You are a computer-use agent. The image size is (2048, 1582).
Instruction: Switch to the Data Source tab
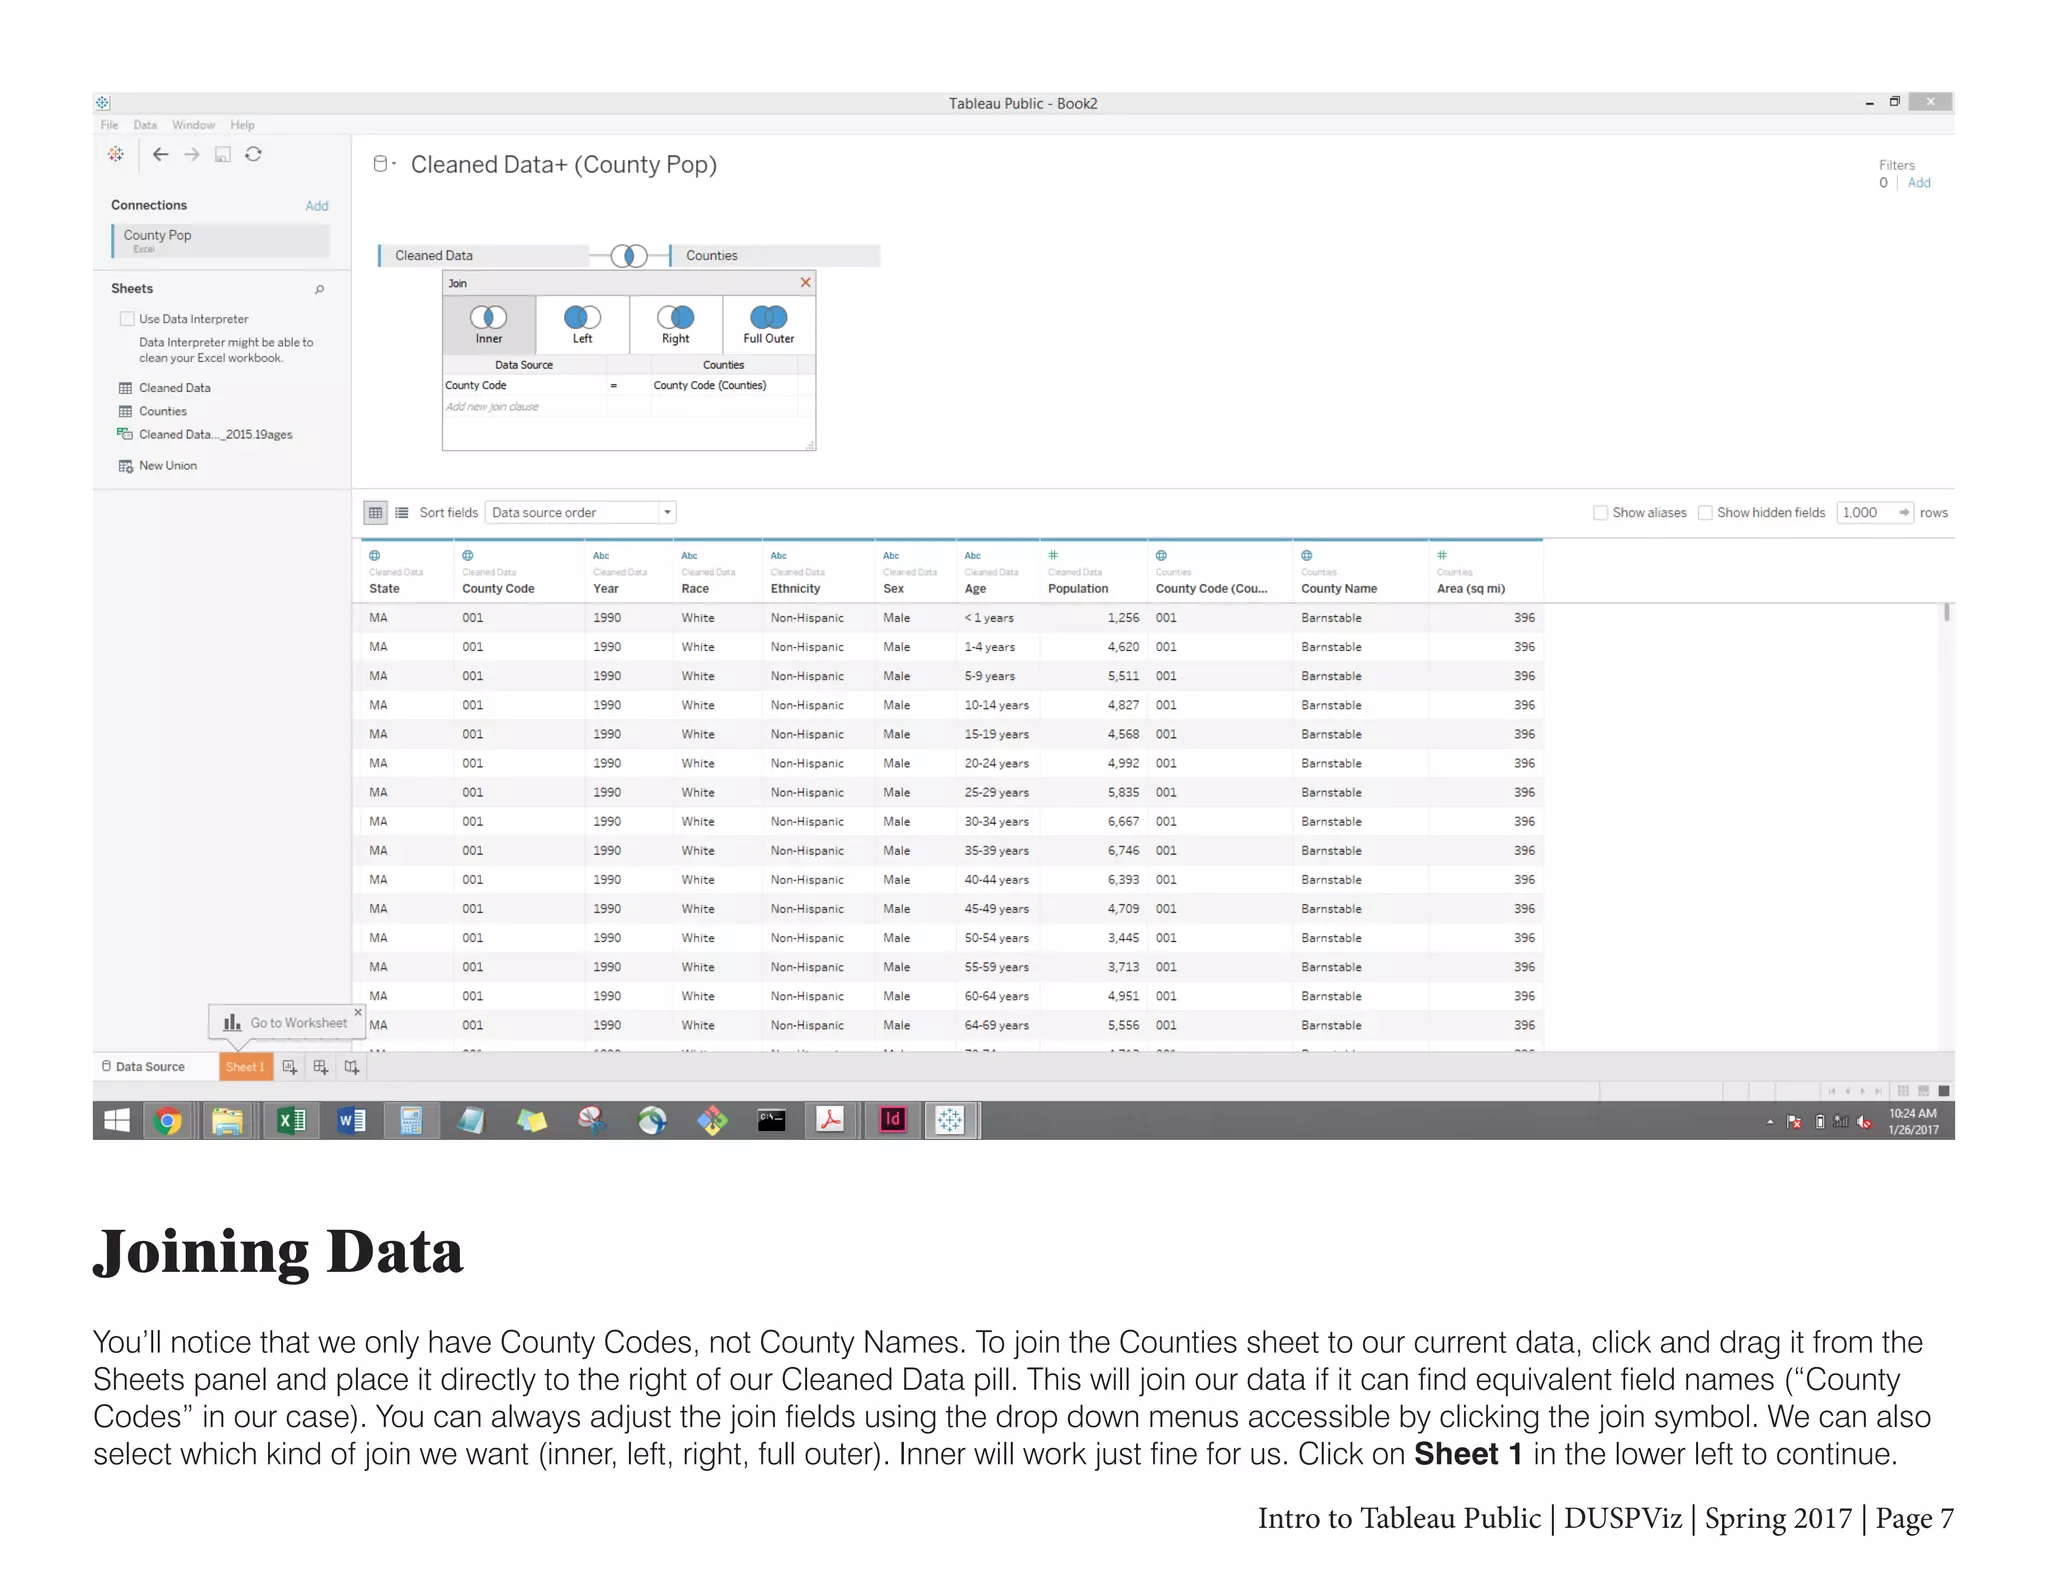pyautogui.click(x=143, y=1067)
